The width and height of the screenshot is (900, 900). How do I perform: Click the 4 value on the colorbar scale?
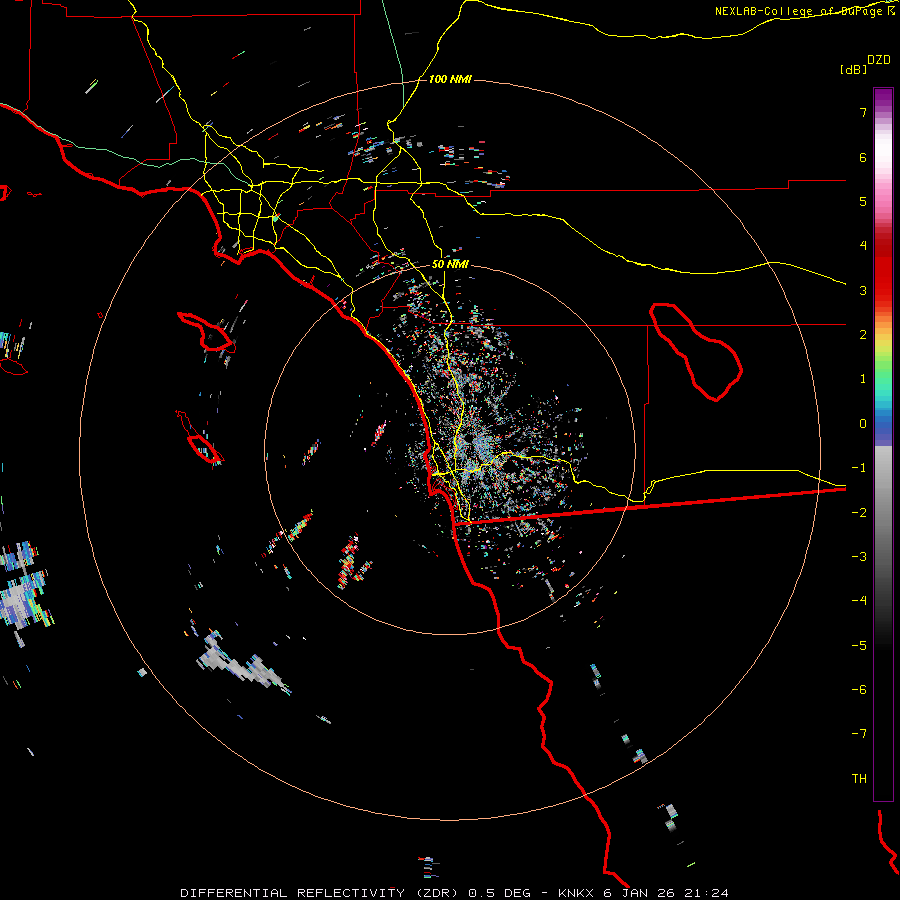pos(863,246)
